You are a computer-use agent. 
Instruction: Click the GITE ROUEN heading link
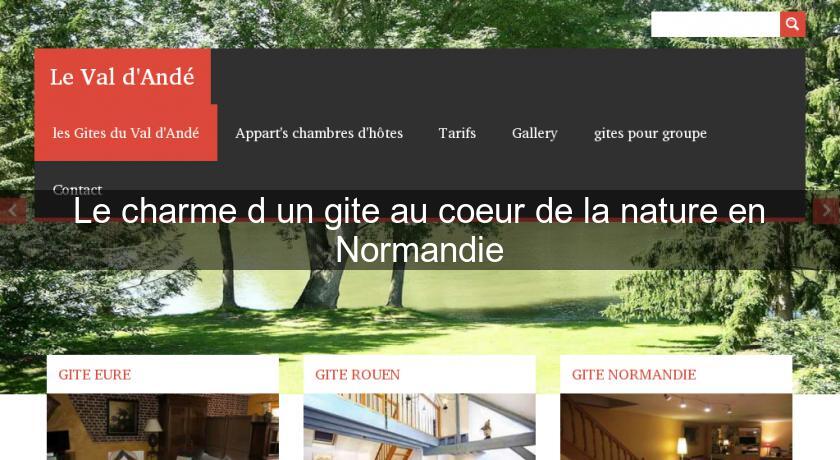click(357, 374)
